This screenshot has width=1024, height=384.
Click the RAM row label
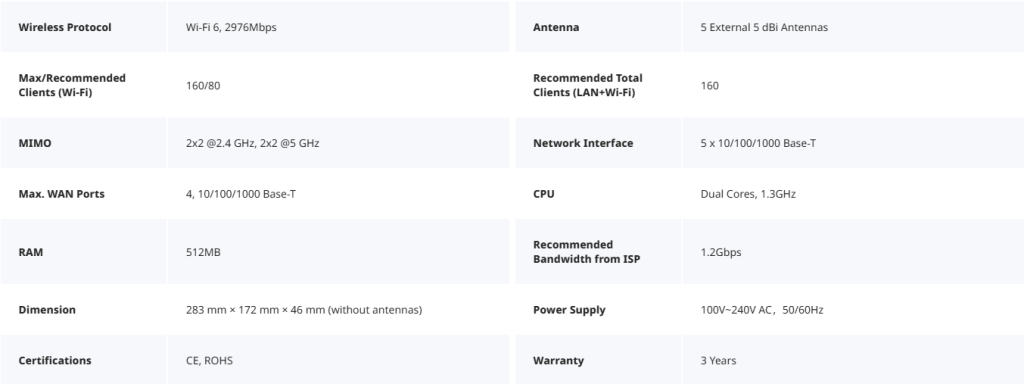[31, 252]
